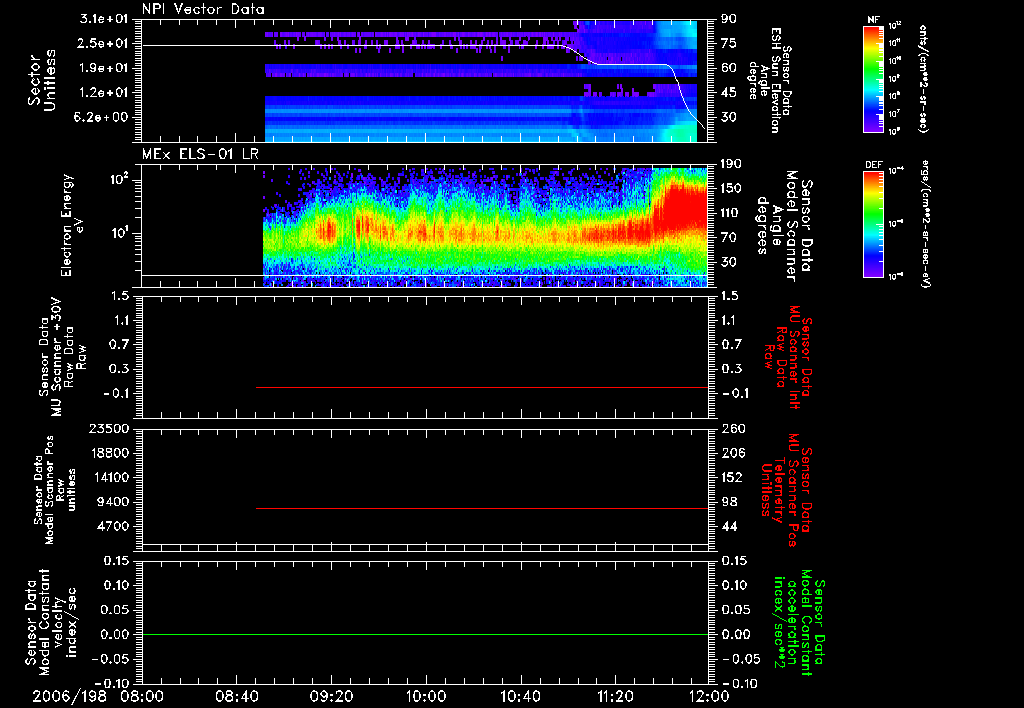Viewport: 1024px width, 708px height.
Task: Select the "Sector Unitless" axis title
Action: (42, 80)
